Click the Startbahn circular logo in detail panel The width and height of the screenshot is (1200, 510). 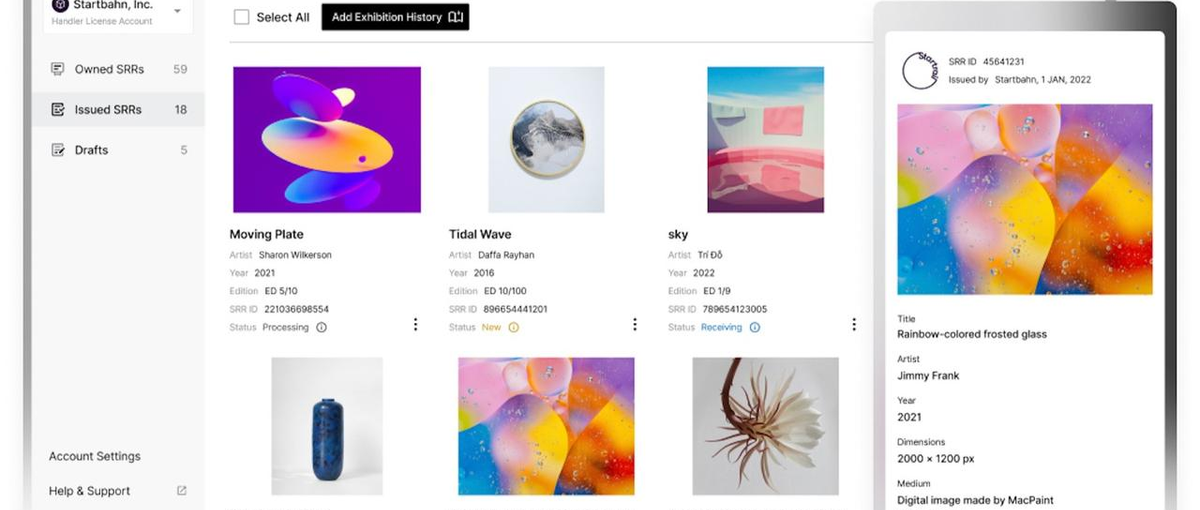click(920, 71)
